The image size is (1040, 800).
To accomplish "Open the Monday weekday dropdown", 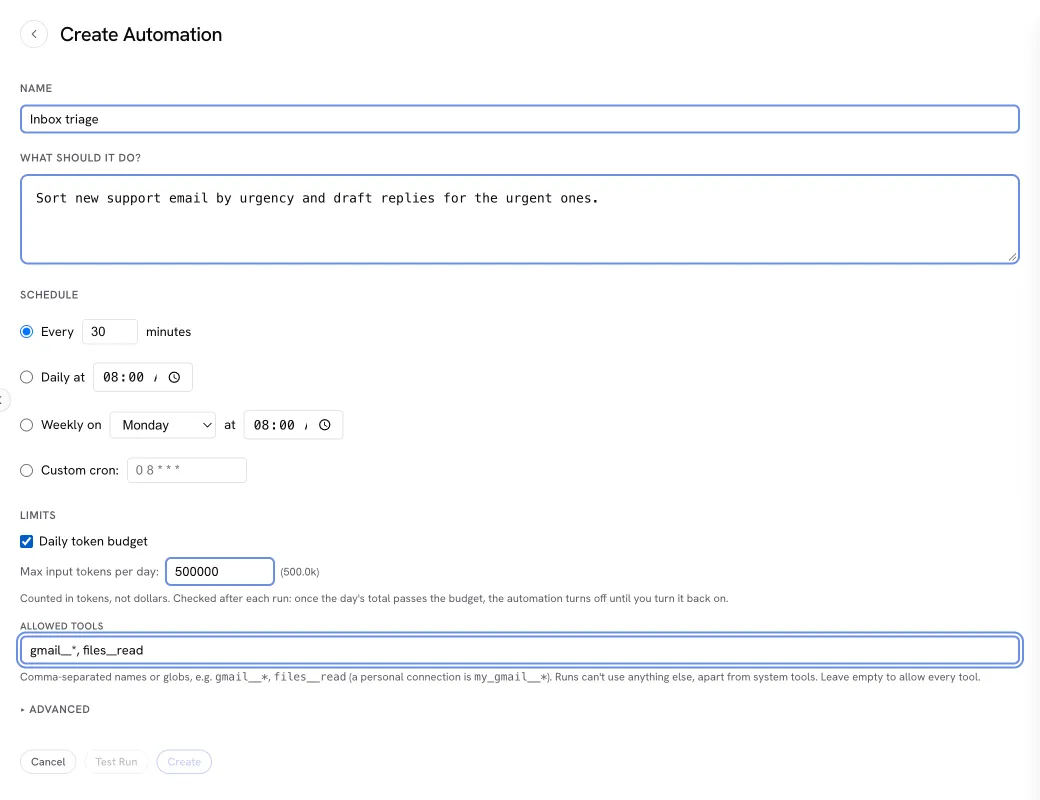I will 162,425.
